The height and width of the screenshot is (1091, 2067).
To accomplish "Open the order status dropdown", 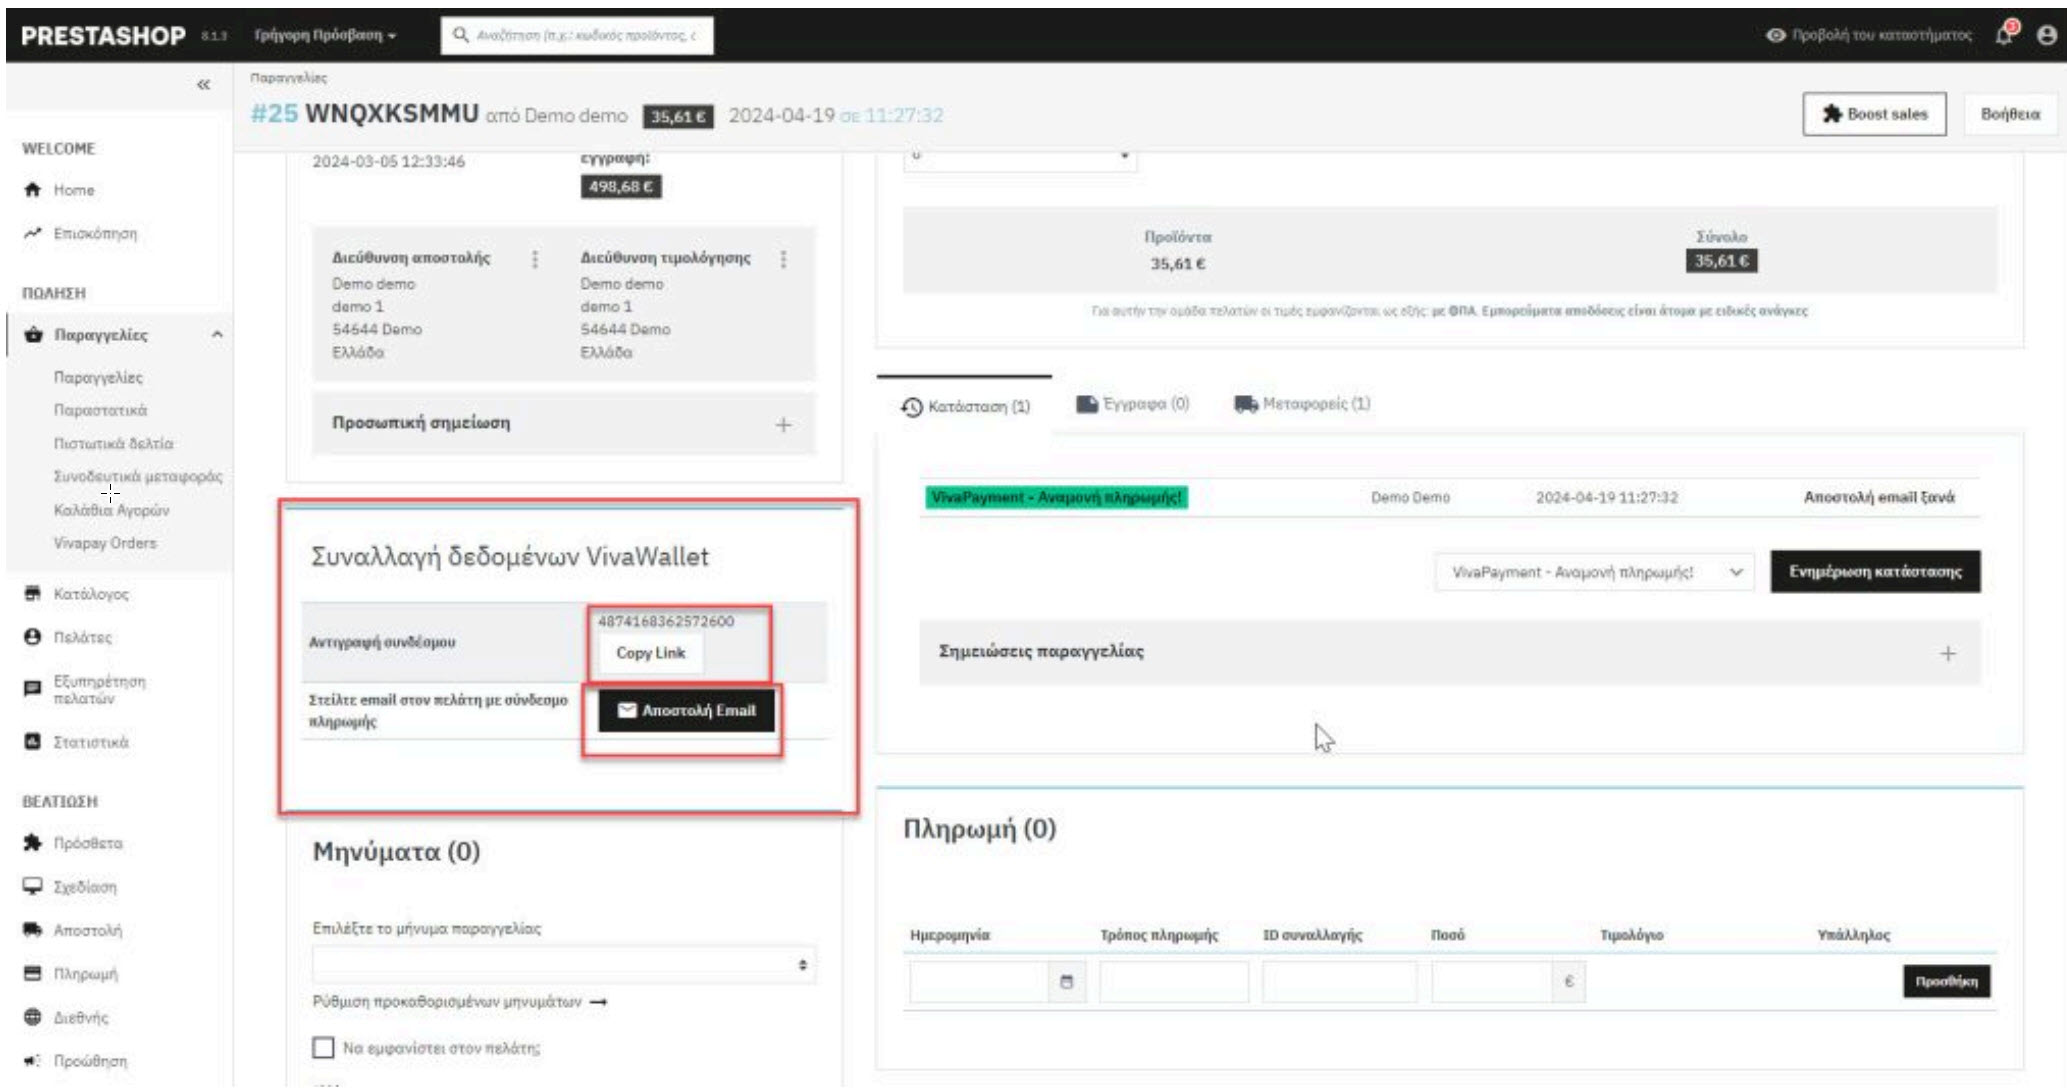I will (1594, 572).
